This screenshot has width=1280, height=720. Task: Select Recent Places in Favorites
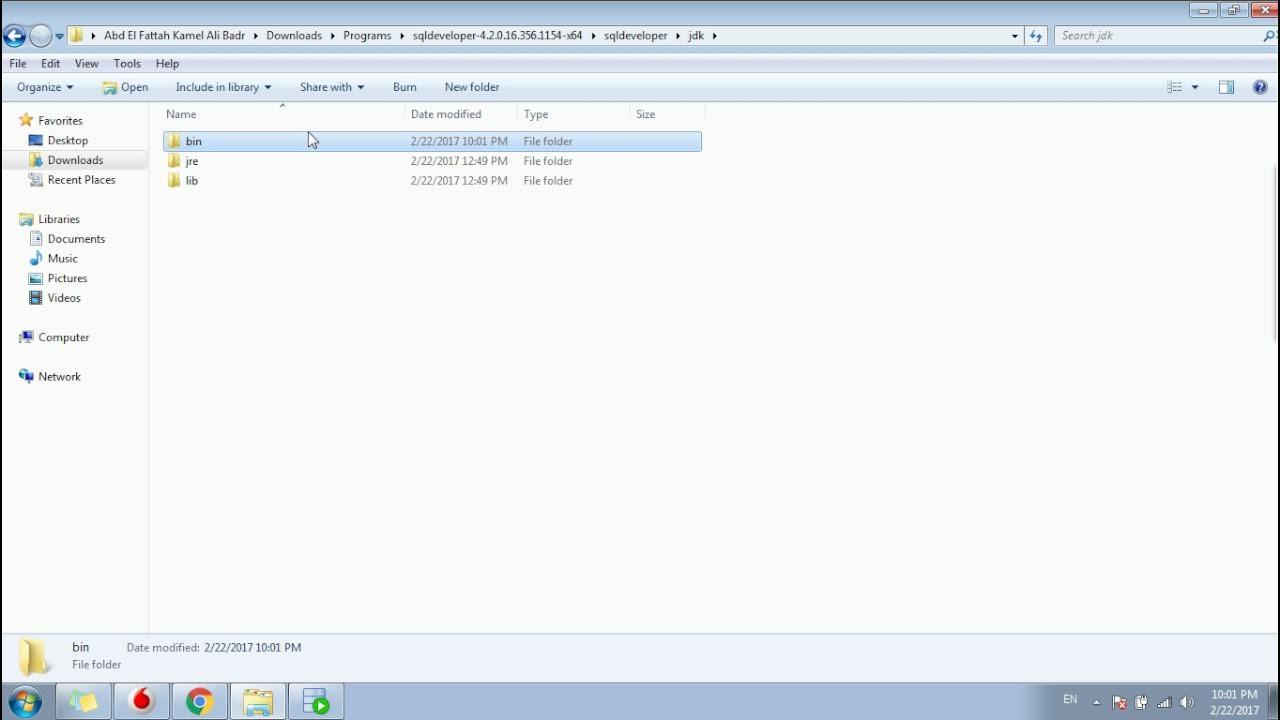pyautogui.click(x=81, y=180)
